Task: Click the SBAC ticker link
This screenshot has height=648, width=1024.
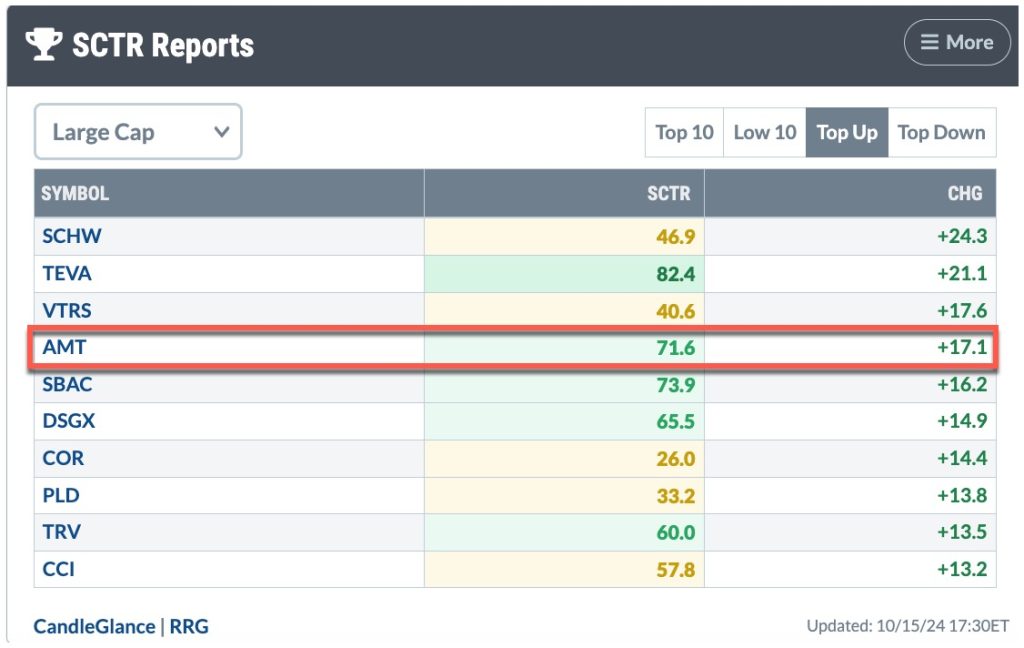Action: click(68, 384)
